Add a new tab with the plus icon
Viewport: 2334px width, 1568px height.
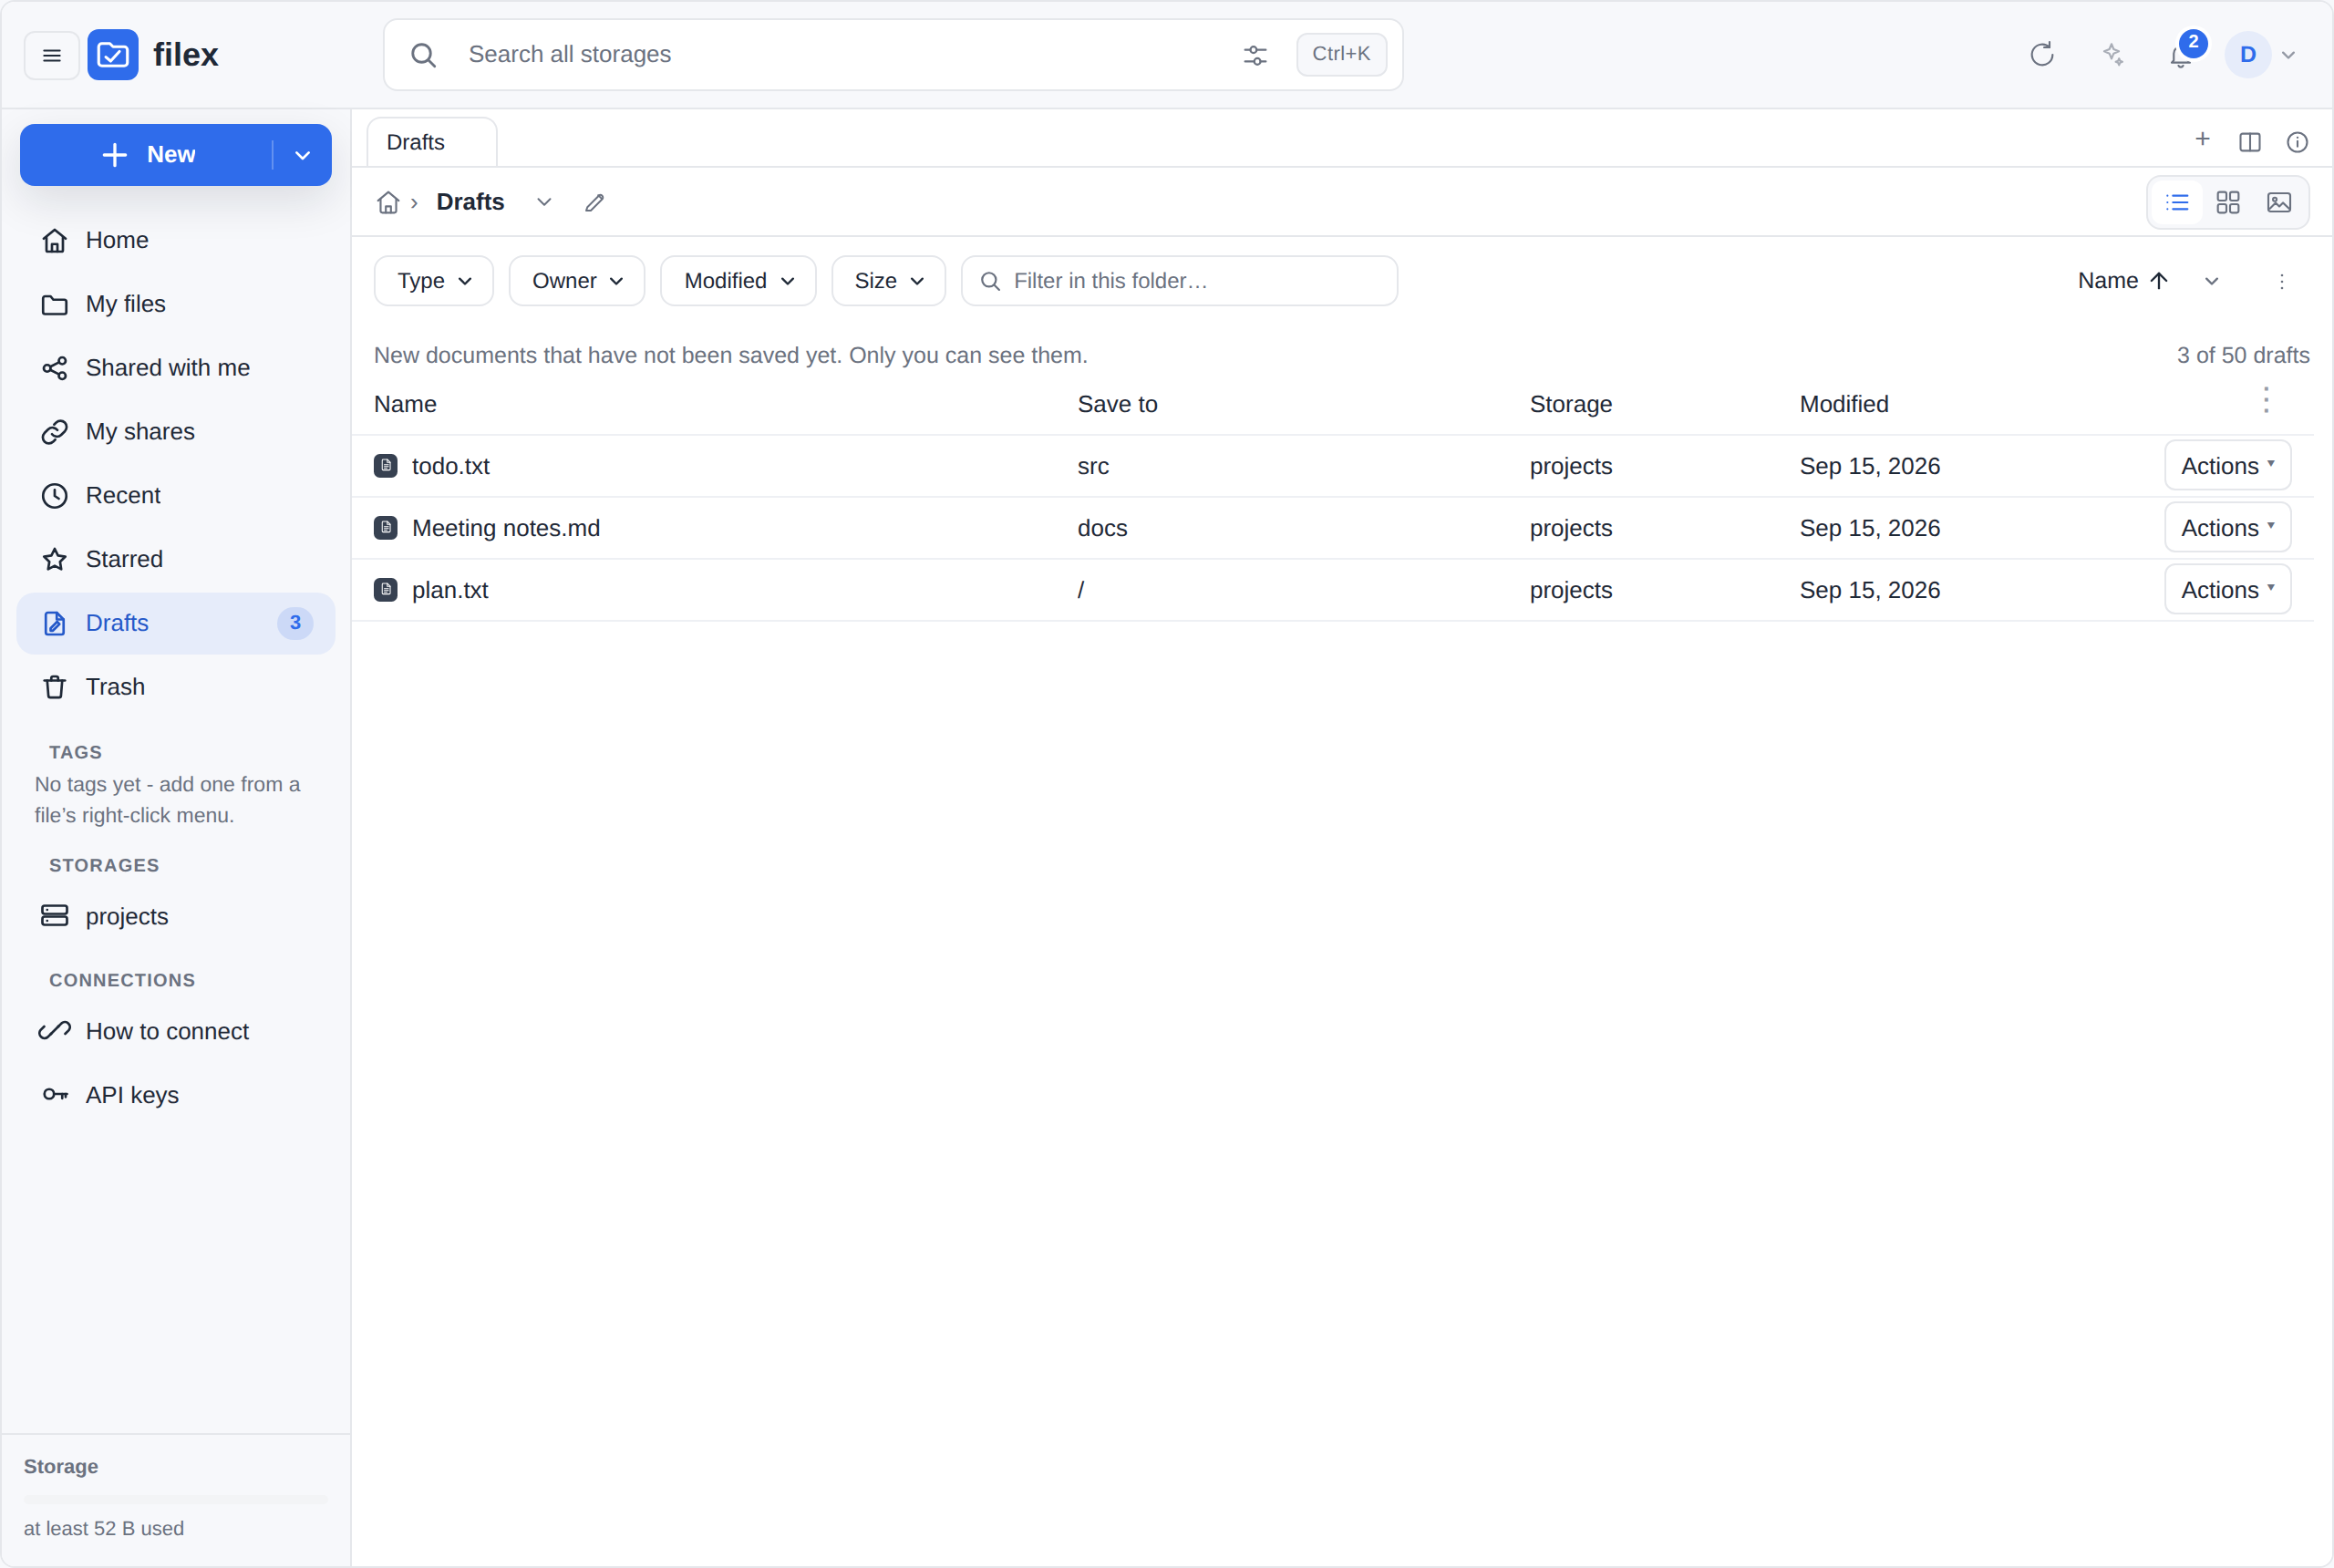[2202, 140]
